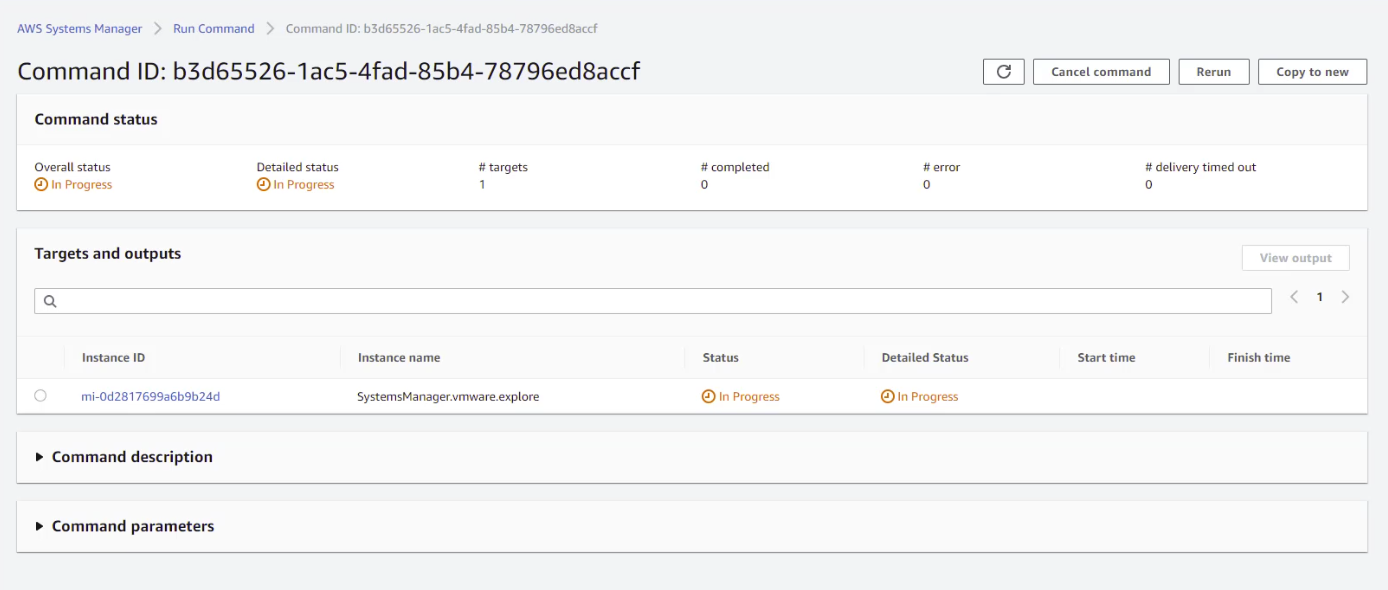Viewport: 1388px width, 590px height.
Task: Click inside the targets search field
Action: 400,300
